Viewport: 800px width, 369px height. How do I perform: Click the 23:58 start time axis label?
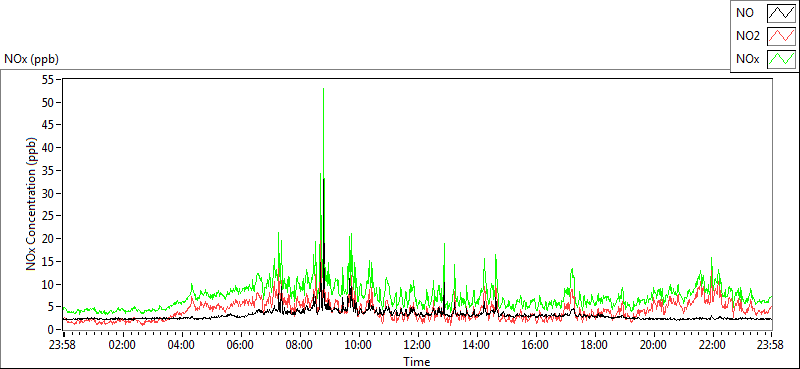[x=64, y=344]
